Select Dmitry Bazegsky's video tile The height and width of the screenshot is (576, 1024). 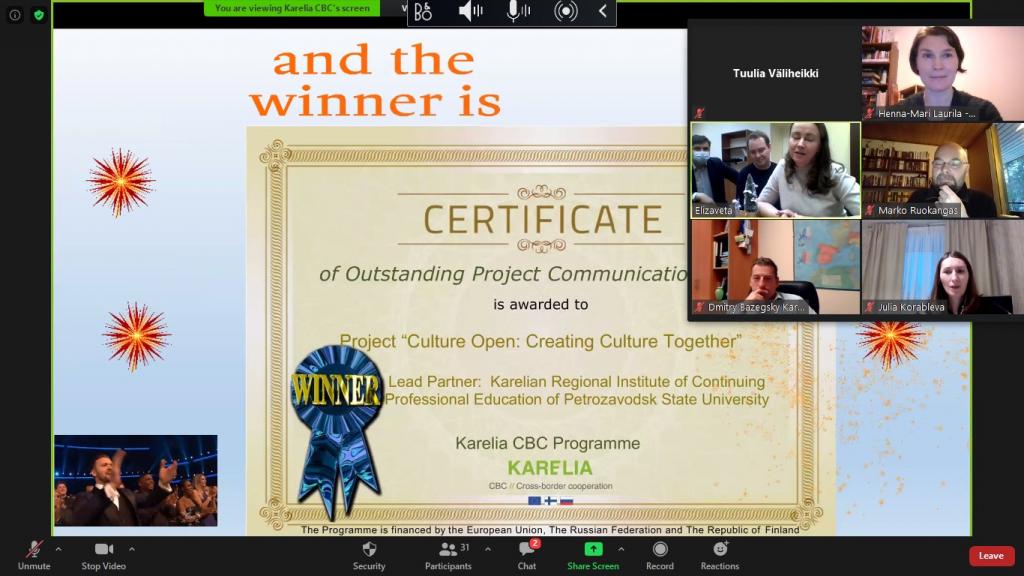pyautogui.click(x=776, y=266)
